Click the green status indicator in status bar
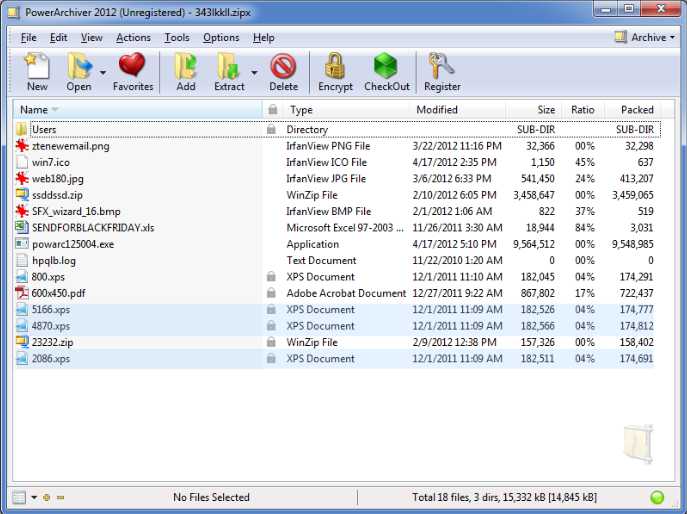687x514 pixels. tap(657, 497)
